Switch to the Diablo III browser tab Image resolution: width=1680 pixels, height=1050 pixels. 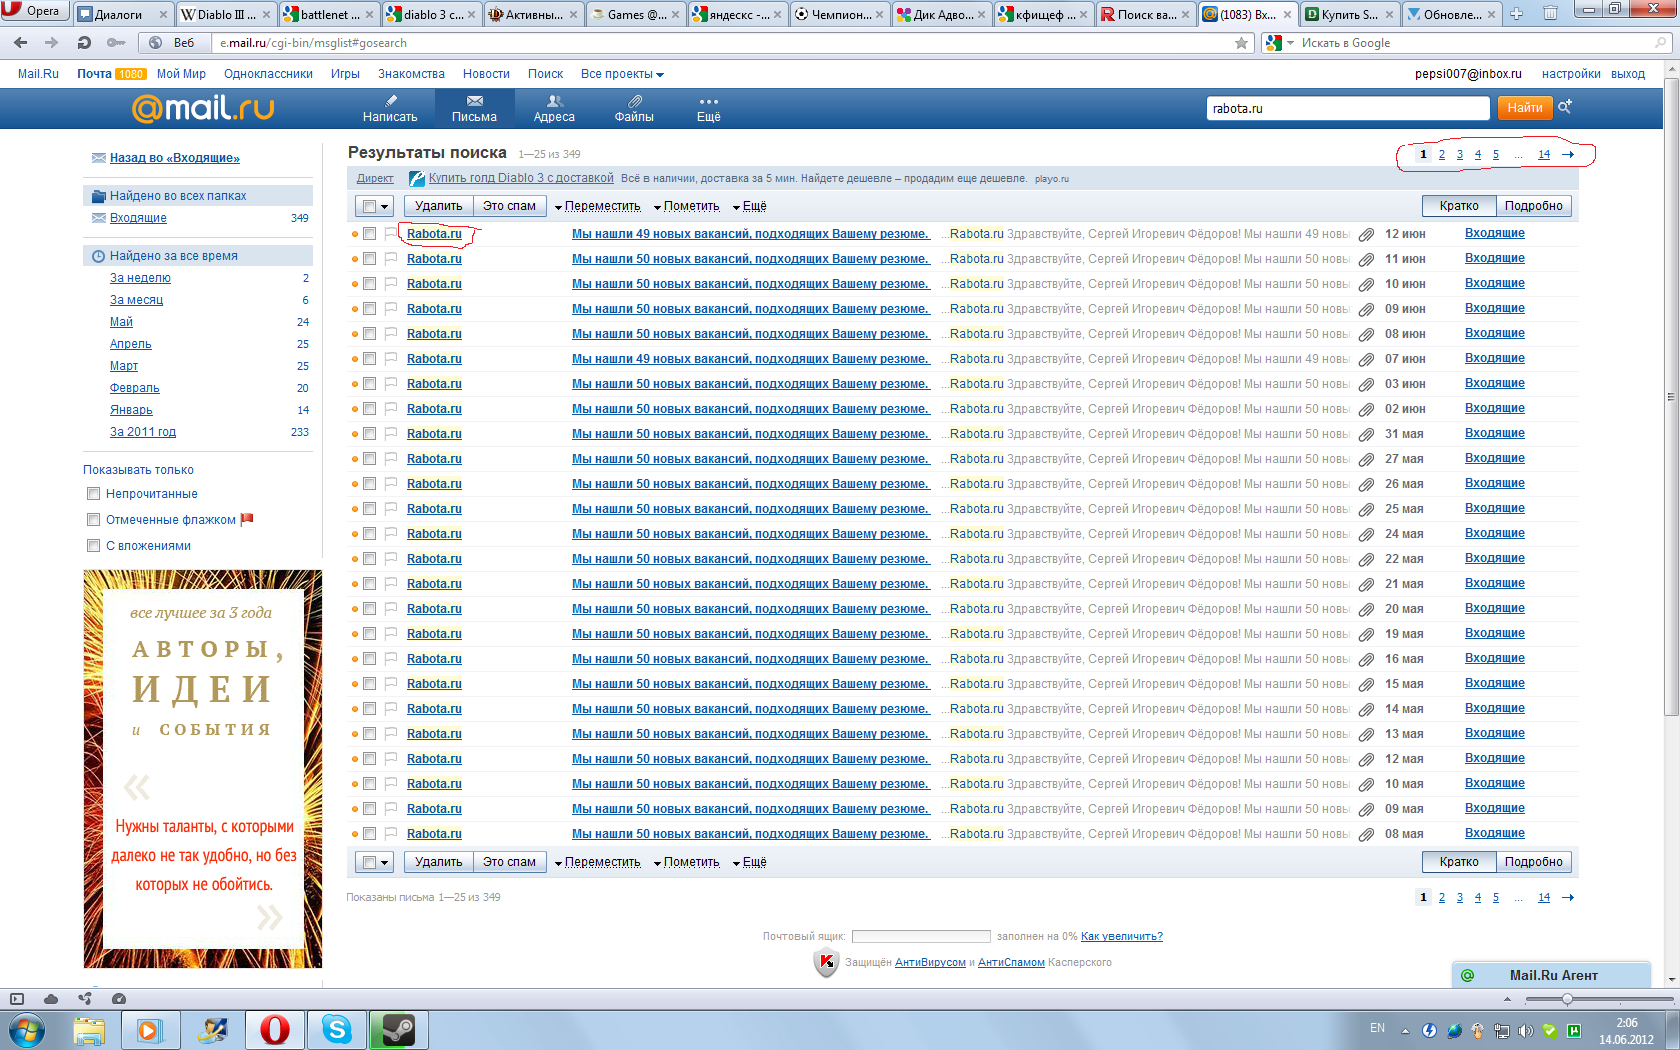coord(225,14)
